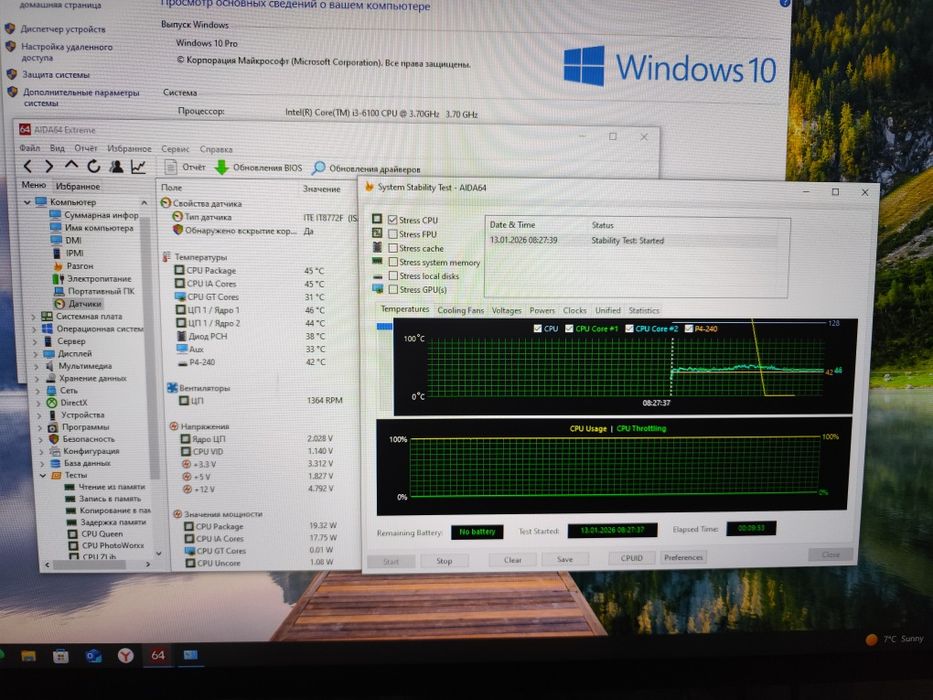This screenshot has width=933, height=700.
Task: Collapse the Тесты tree node
Action: pos(42,476)
